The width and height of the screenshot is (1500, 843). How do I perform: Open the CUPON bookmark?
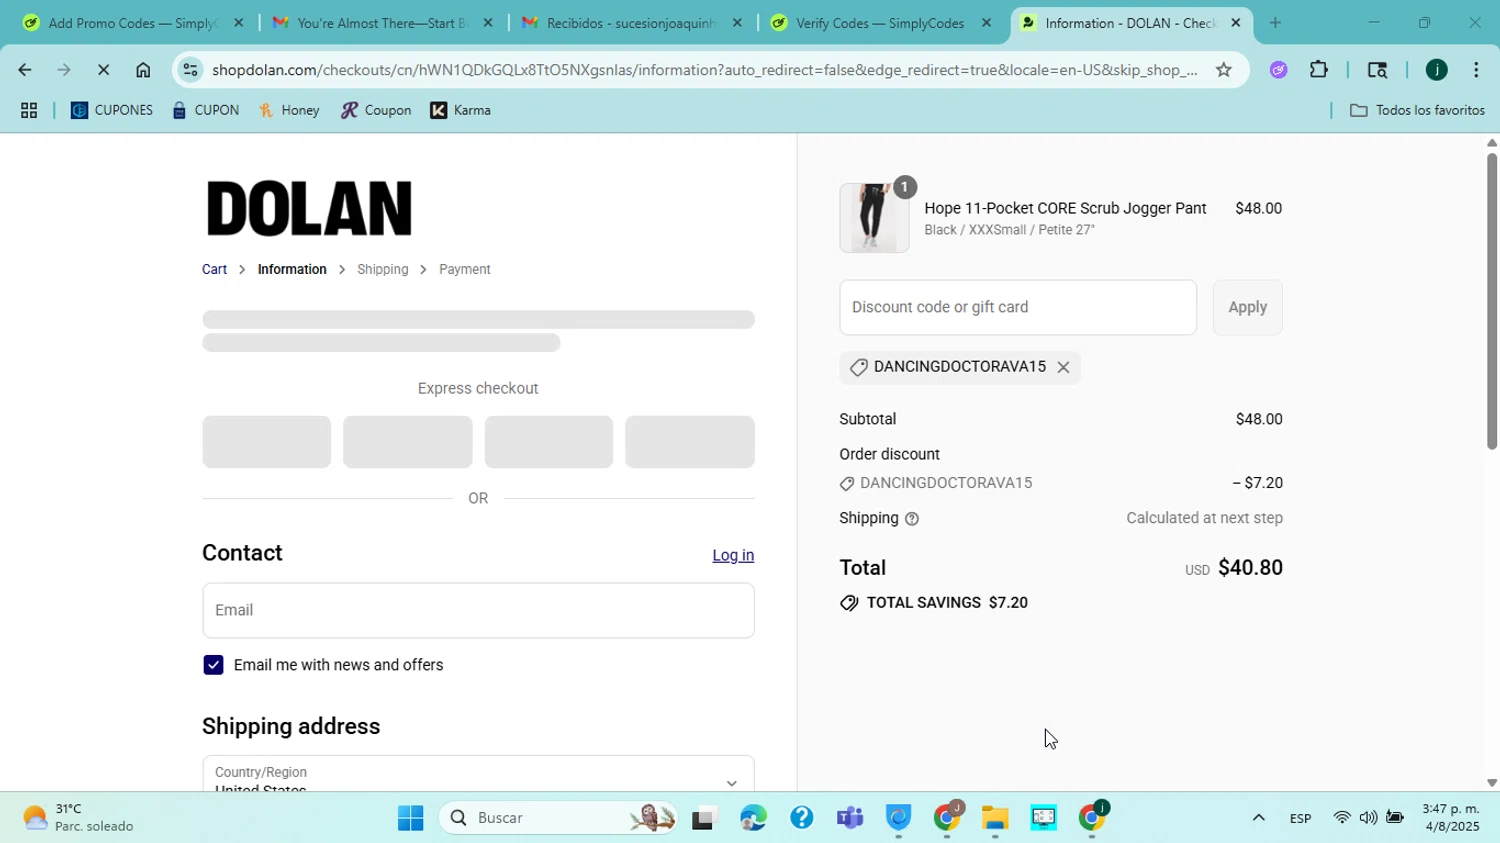205,111
